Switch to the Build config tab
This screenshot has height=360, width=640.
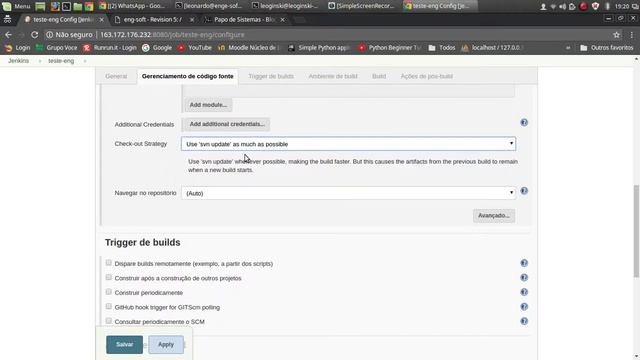click(x=379, y=76)
